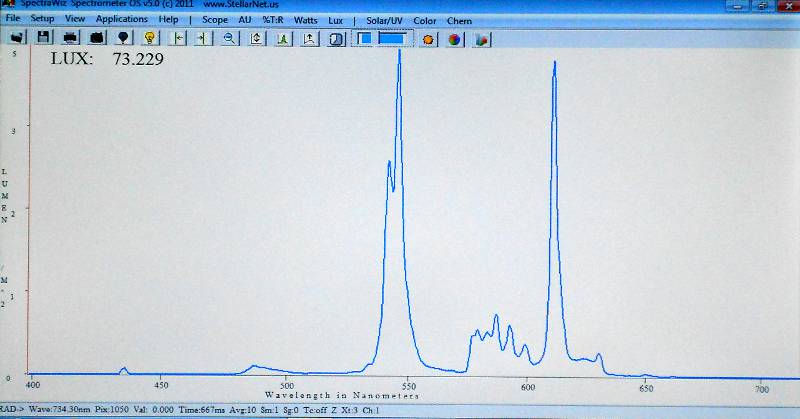Screen dimensions: 800x419
Task: Toggle the wide blue rectangle button
Action: 394,38
